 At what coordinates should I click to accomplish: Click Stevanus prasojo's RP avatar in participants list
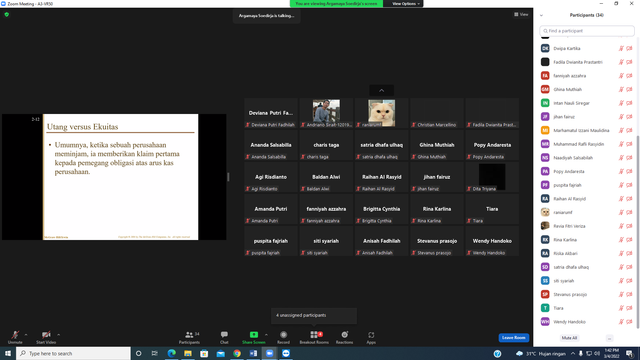click(545, 294)
